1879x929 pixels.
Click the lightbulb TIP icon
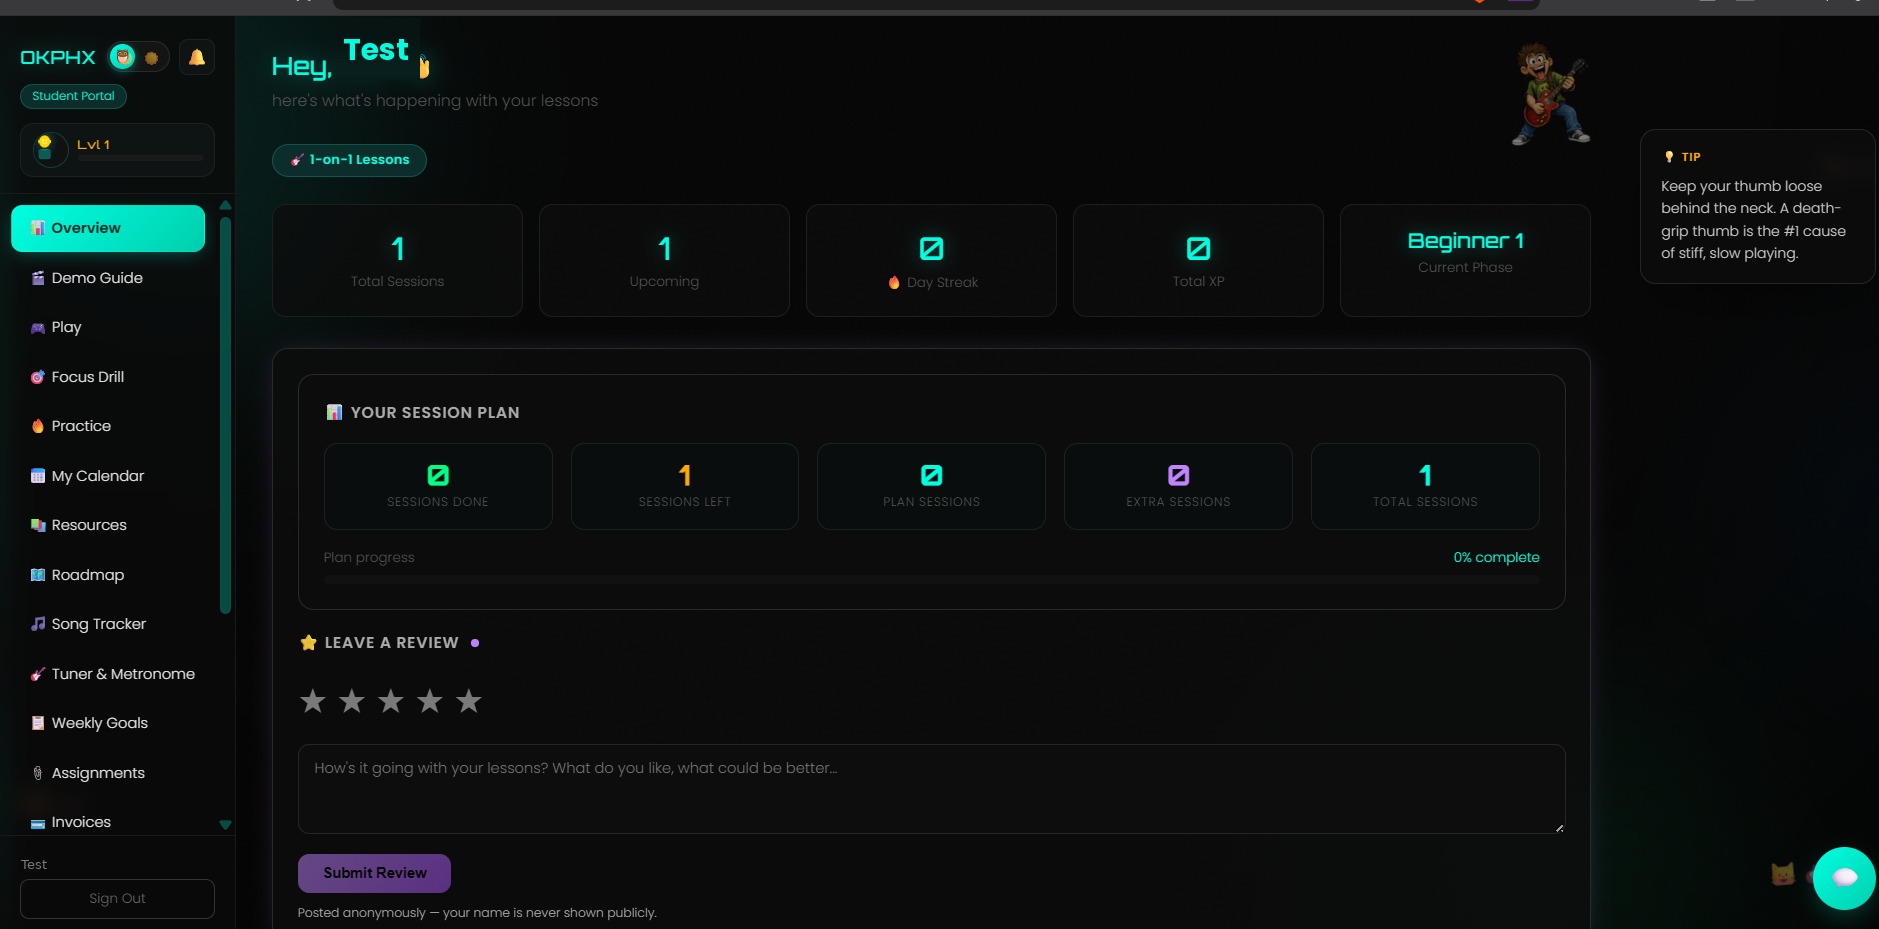tap(1669, 157)
